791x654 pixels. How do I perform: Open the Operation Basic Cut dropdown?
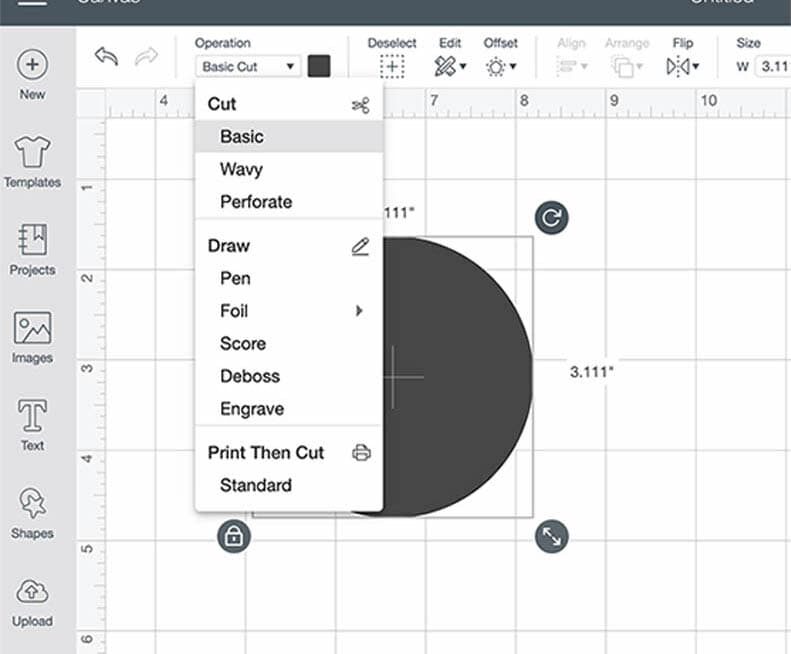[x=248, y=67]
